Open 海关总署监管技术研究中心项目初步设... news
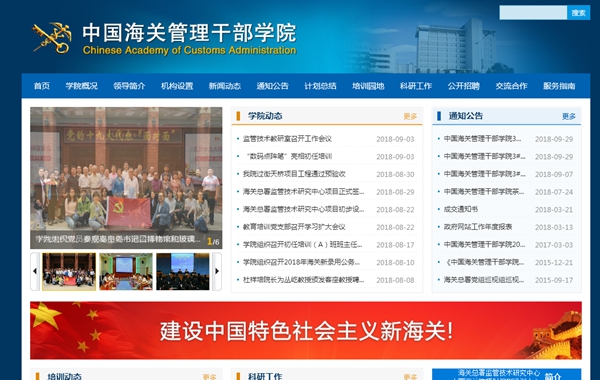The image size is (600, 380). coord(303,209)
